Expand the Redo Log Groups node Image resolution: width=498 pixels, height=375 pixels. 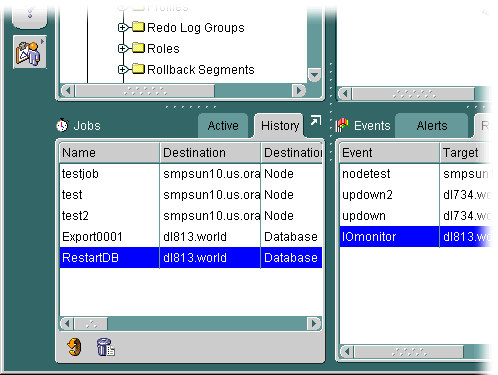122,28
